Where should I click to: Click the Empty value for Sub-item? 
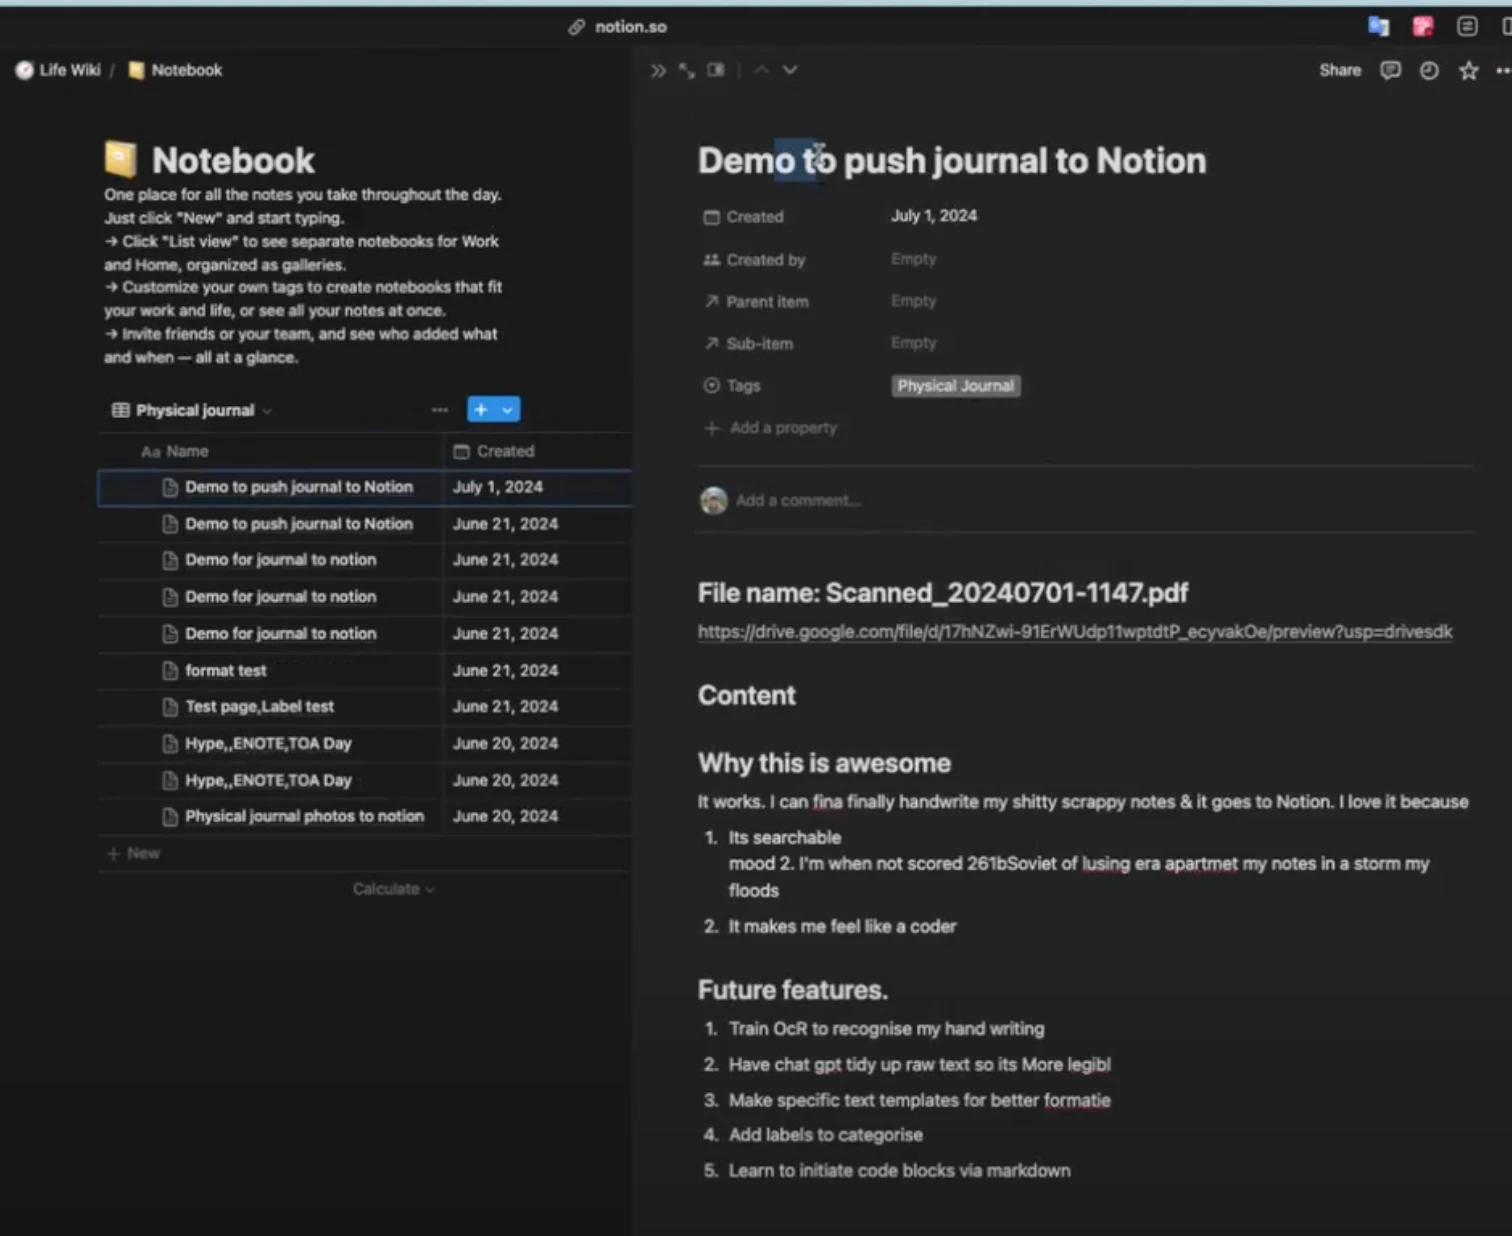click(x=914, y=342)
